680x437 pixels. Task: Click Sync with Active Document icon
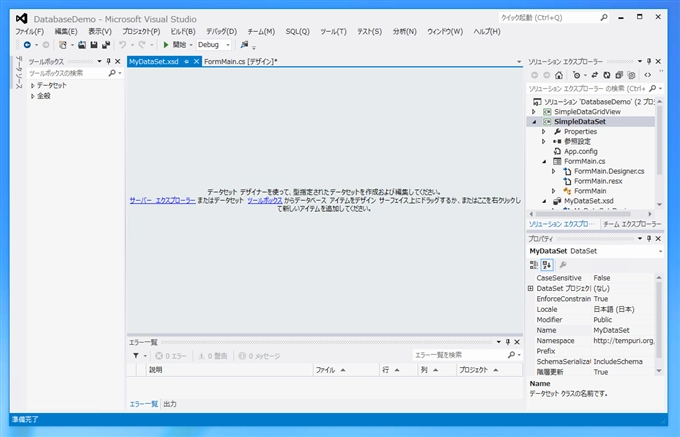pyautogui.click(x=595, y=75)
